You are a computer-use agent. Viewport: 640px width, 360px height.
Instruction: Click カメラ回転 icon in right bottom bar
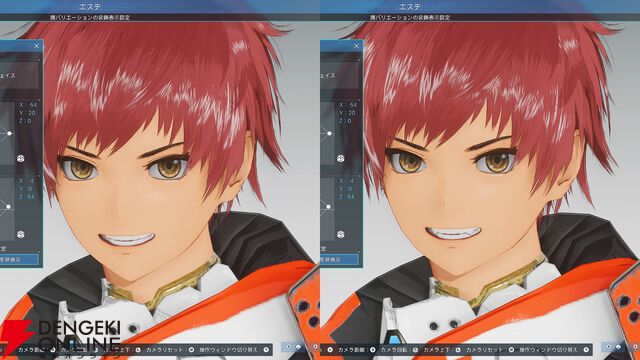[x=415, y=349]
